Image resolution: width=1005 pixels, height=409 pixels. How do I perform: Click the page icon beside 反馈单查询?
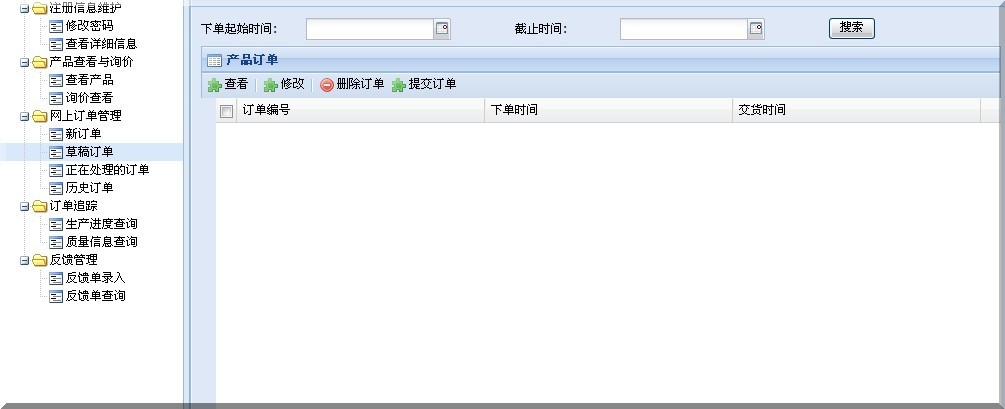[x=56, y=296]
